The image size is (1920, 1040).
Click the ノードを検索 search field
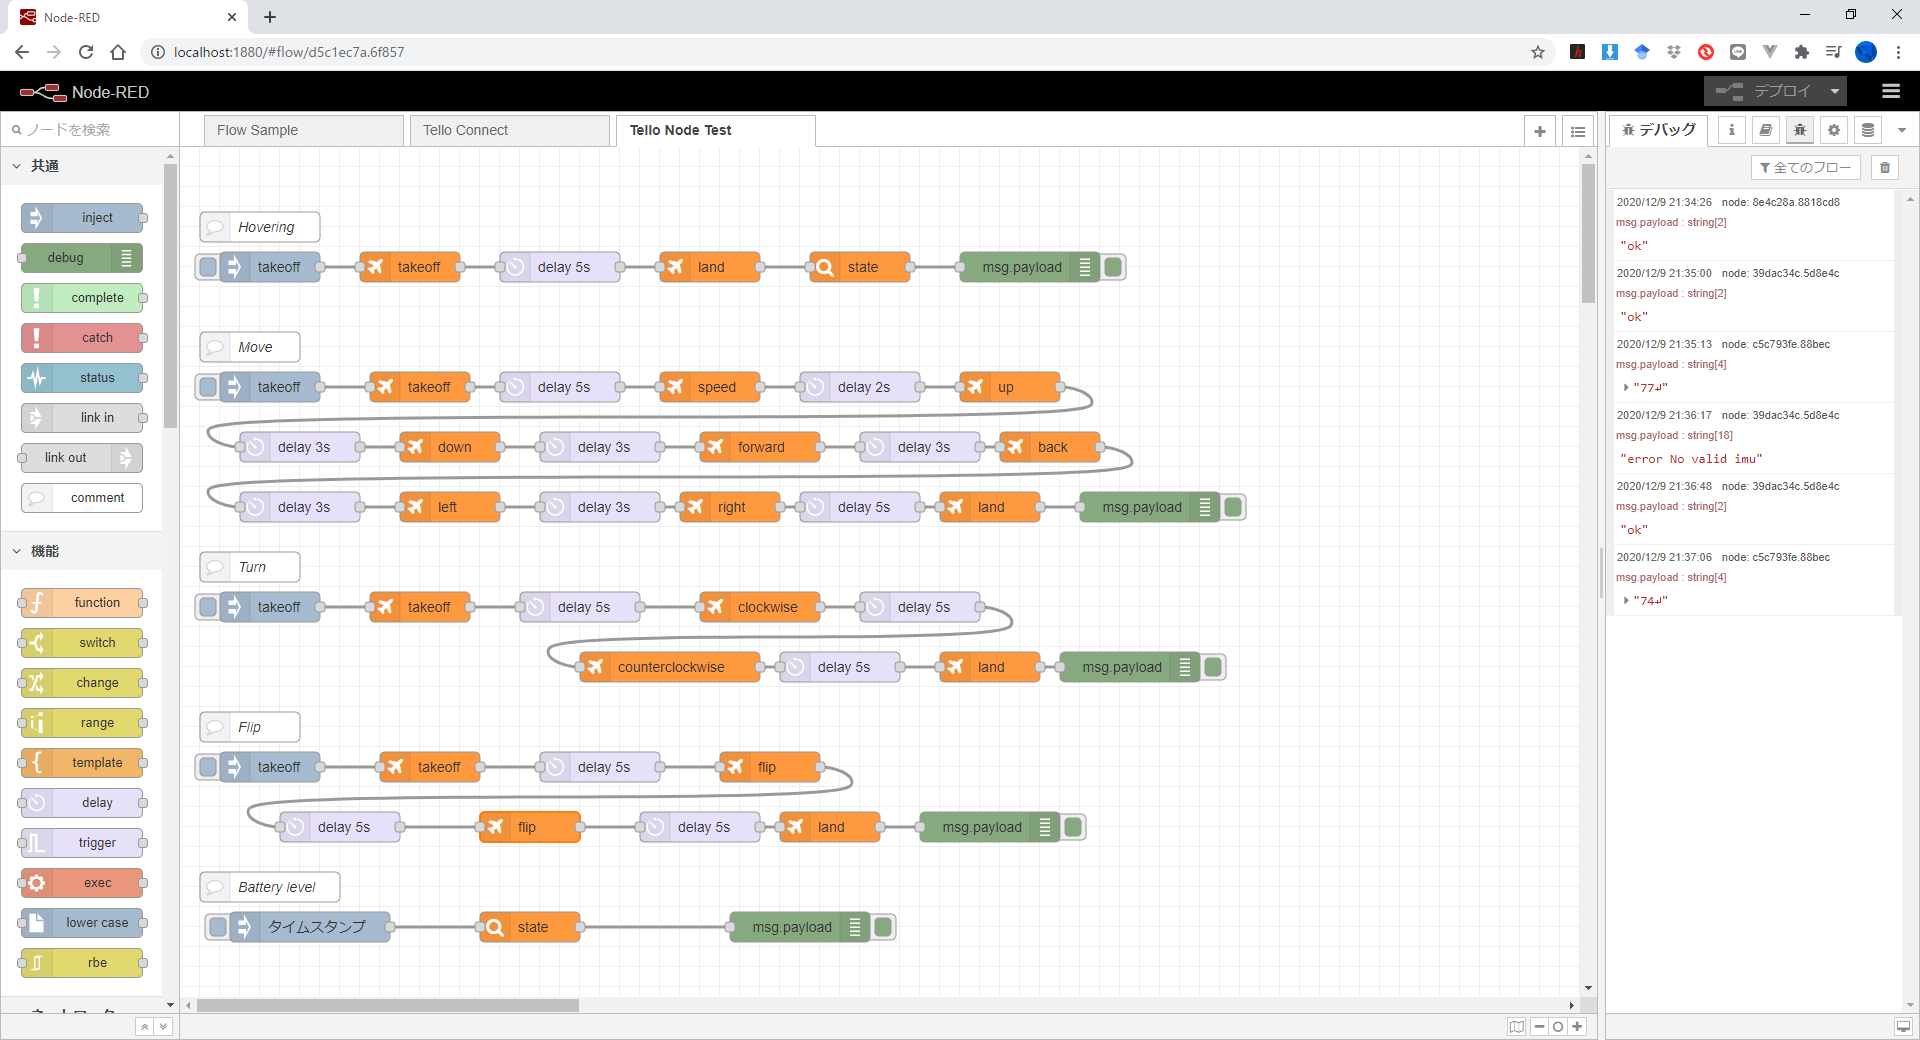click(x=90, y=130)
